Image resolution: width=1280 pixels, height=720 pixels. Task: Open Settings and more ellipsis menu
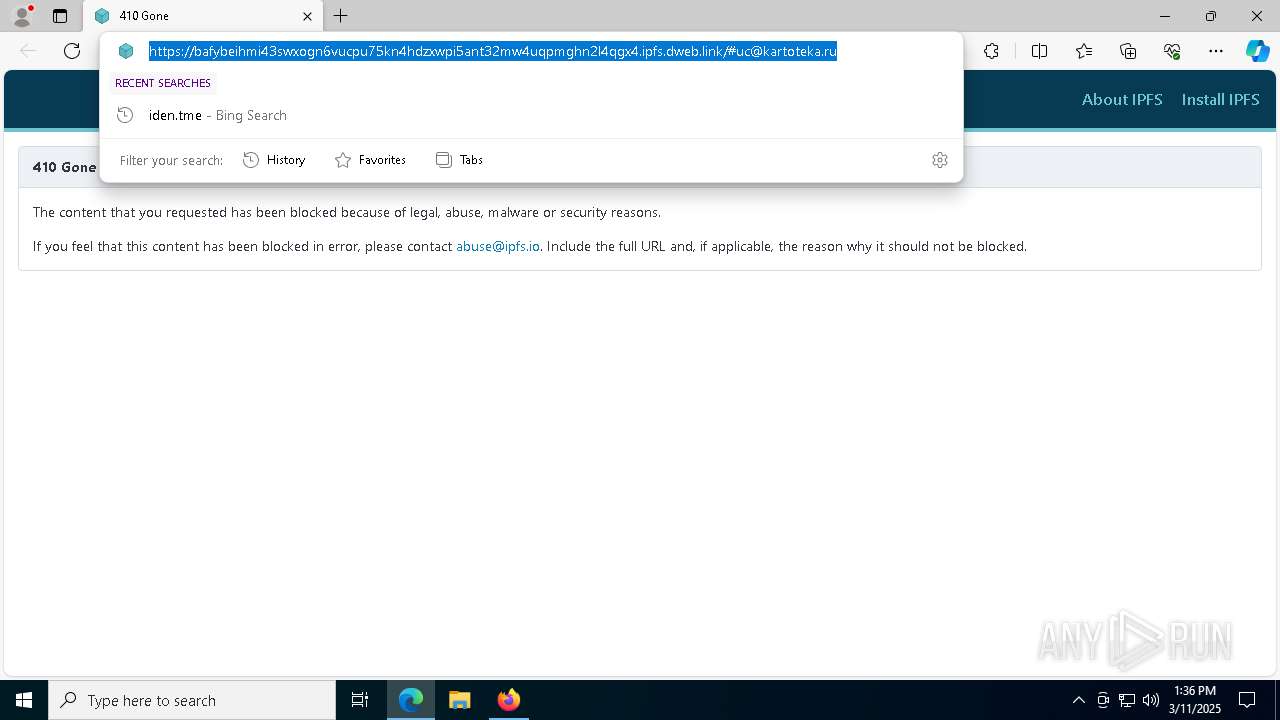(x=1216, y=51)
